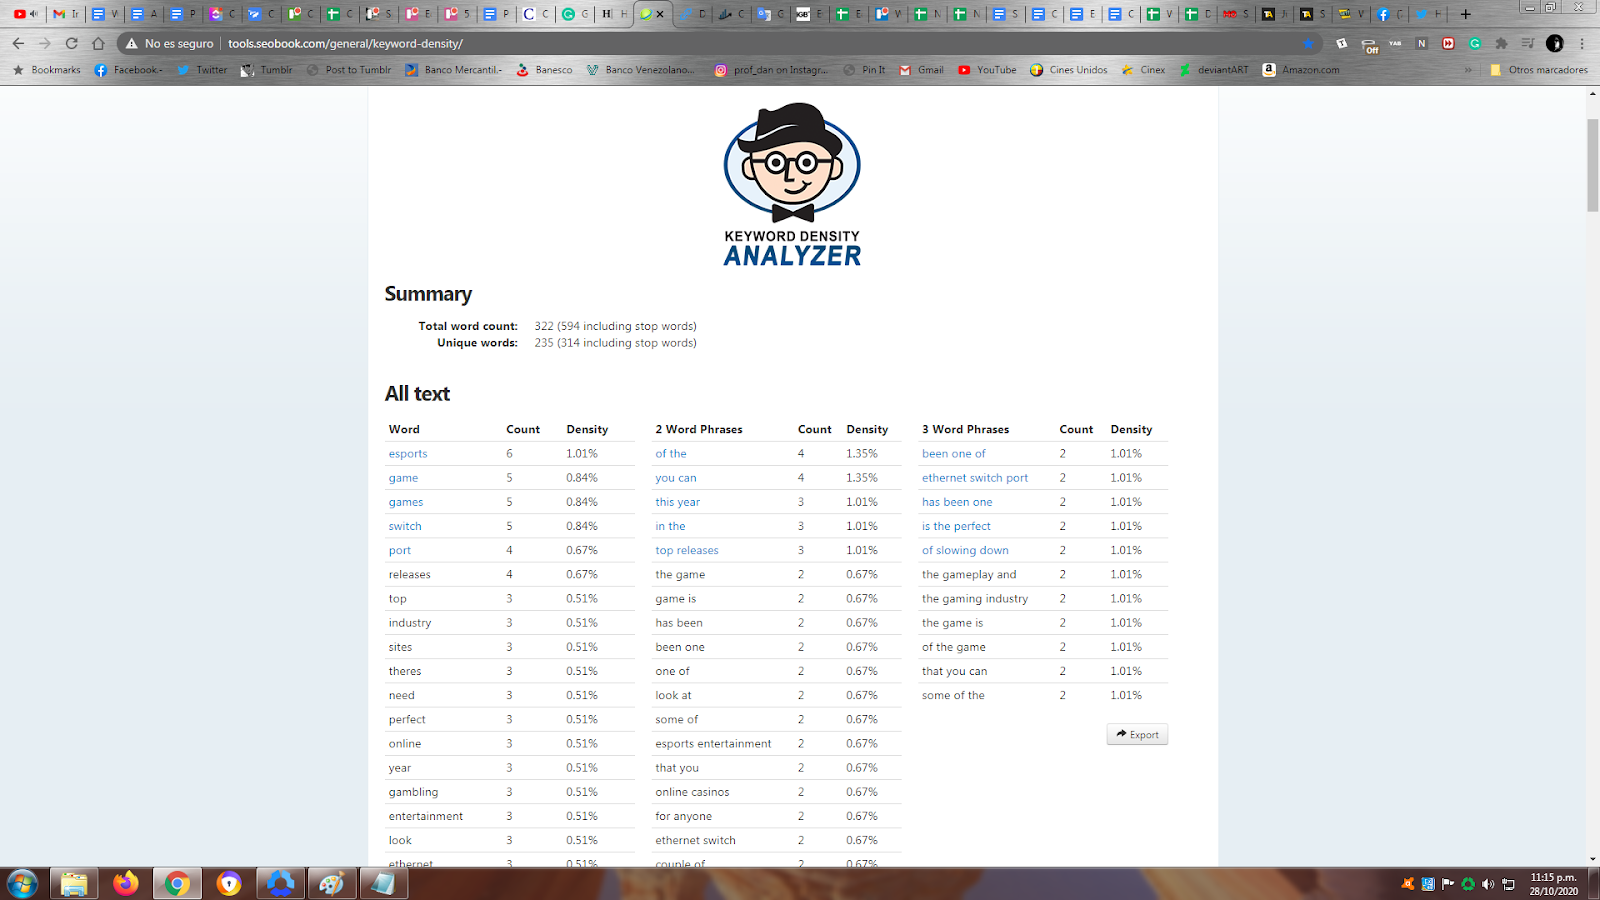Open File Explorer from the taskbar

pos(74,883)
